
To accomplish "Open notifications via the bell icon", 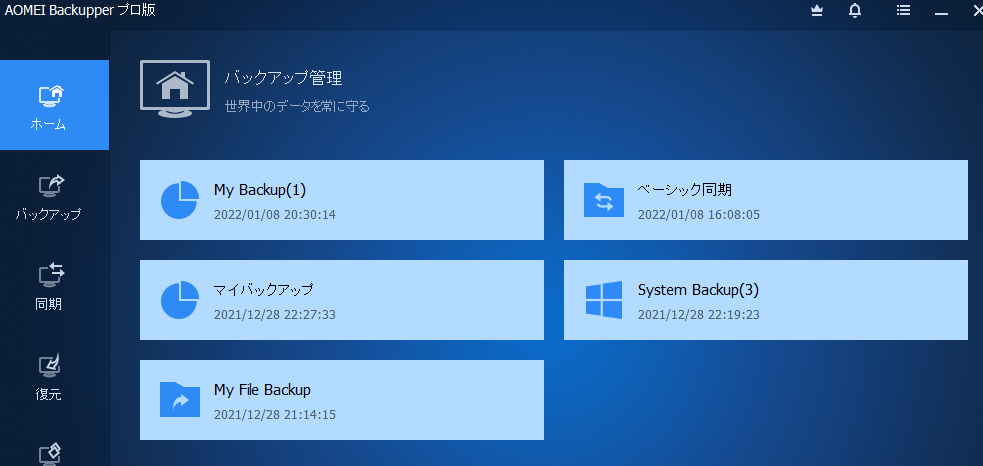I will [x=854, y=11].
